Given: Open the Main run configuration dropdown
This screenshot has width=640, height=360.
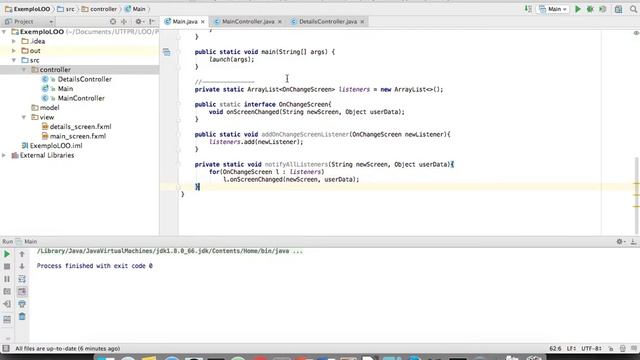Looking at the screenshot, I should click(553, 9).
